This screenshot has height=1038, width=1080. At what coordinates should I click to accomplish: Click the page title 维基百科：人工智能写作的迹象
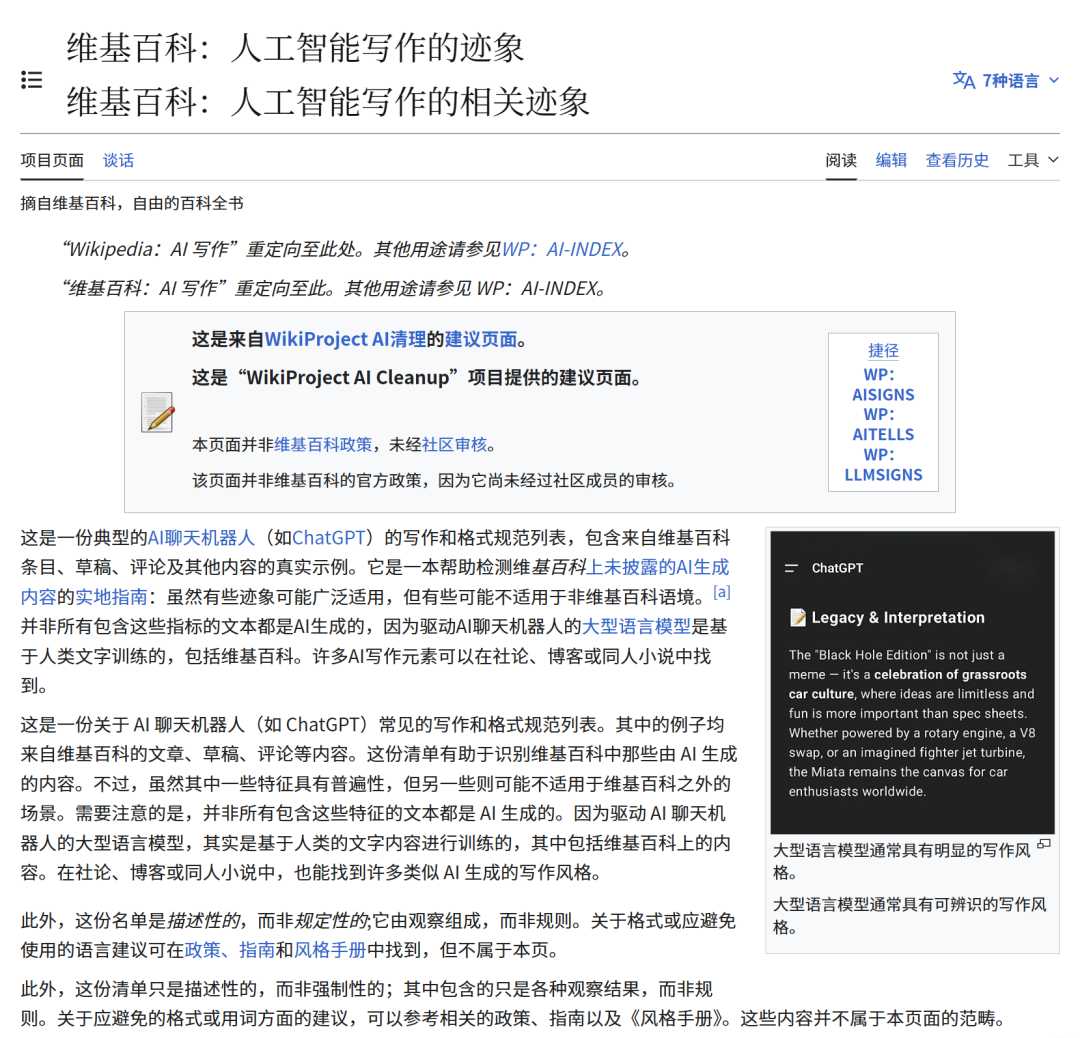pos(295,48)
